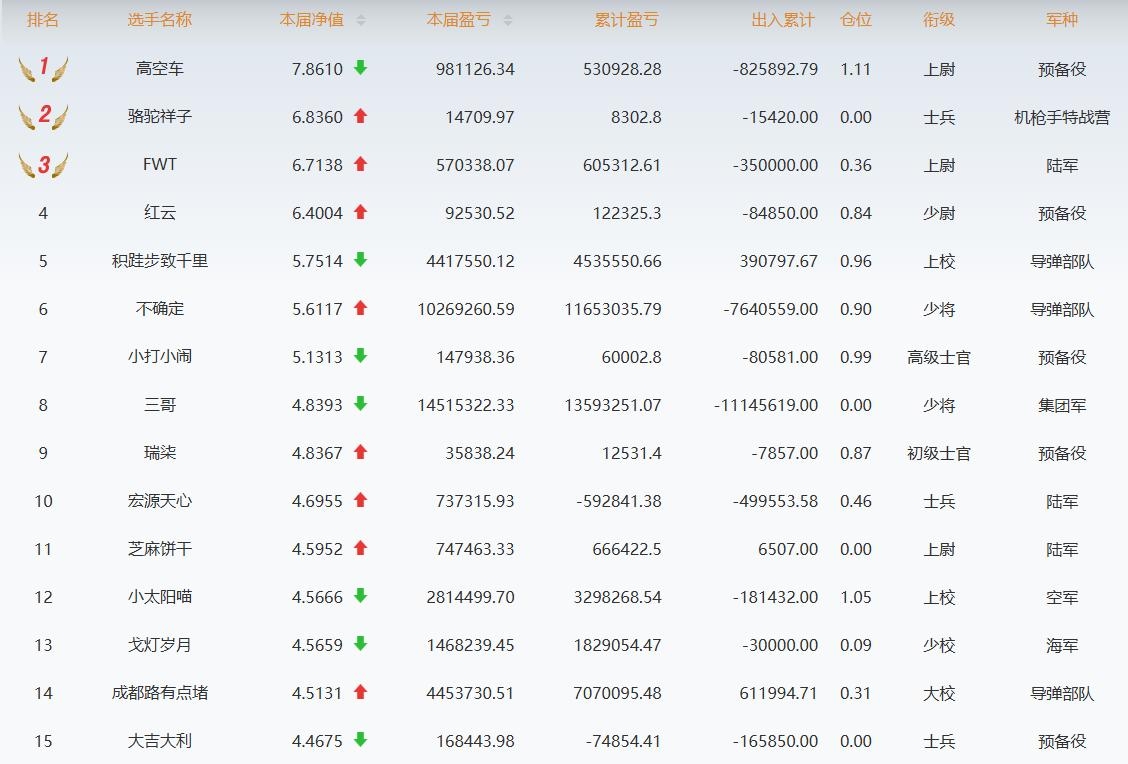Open player 成都路有点堵 details
The image size is (1128, 764).
point(160,693)
